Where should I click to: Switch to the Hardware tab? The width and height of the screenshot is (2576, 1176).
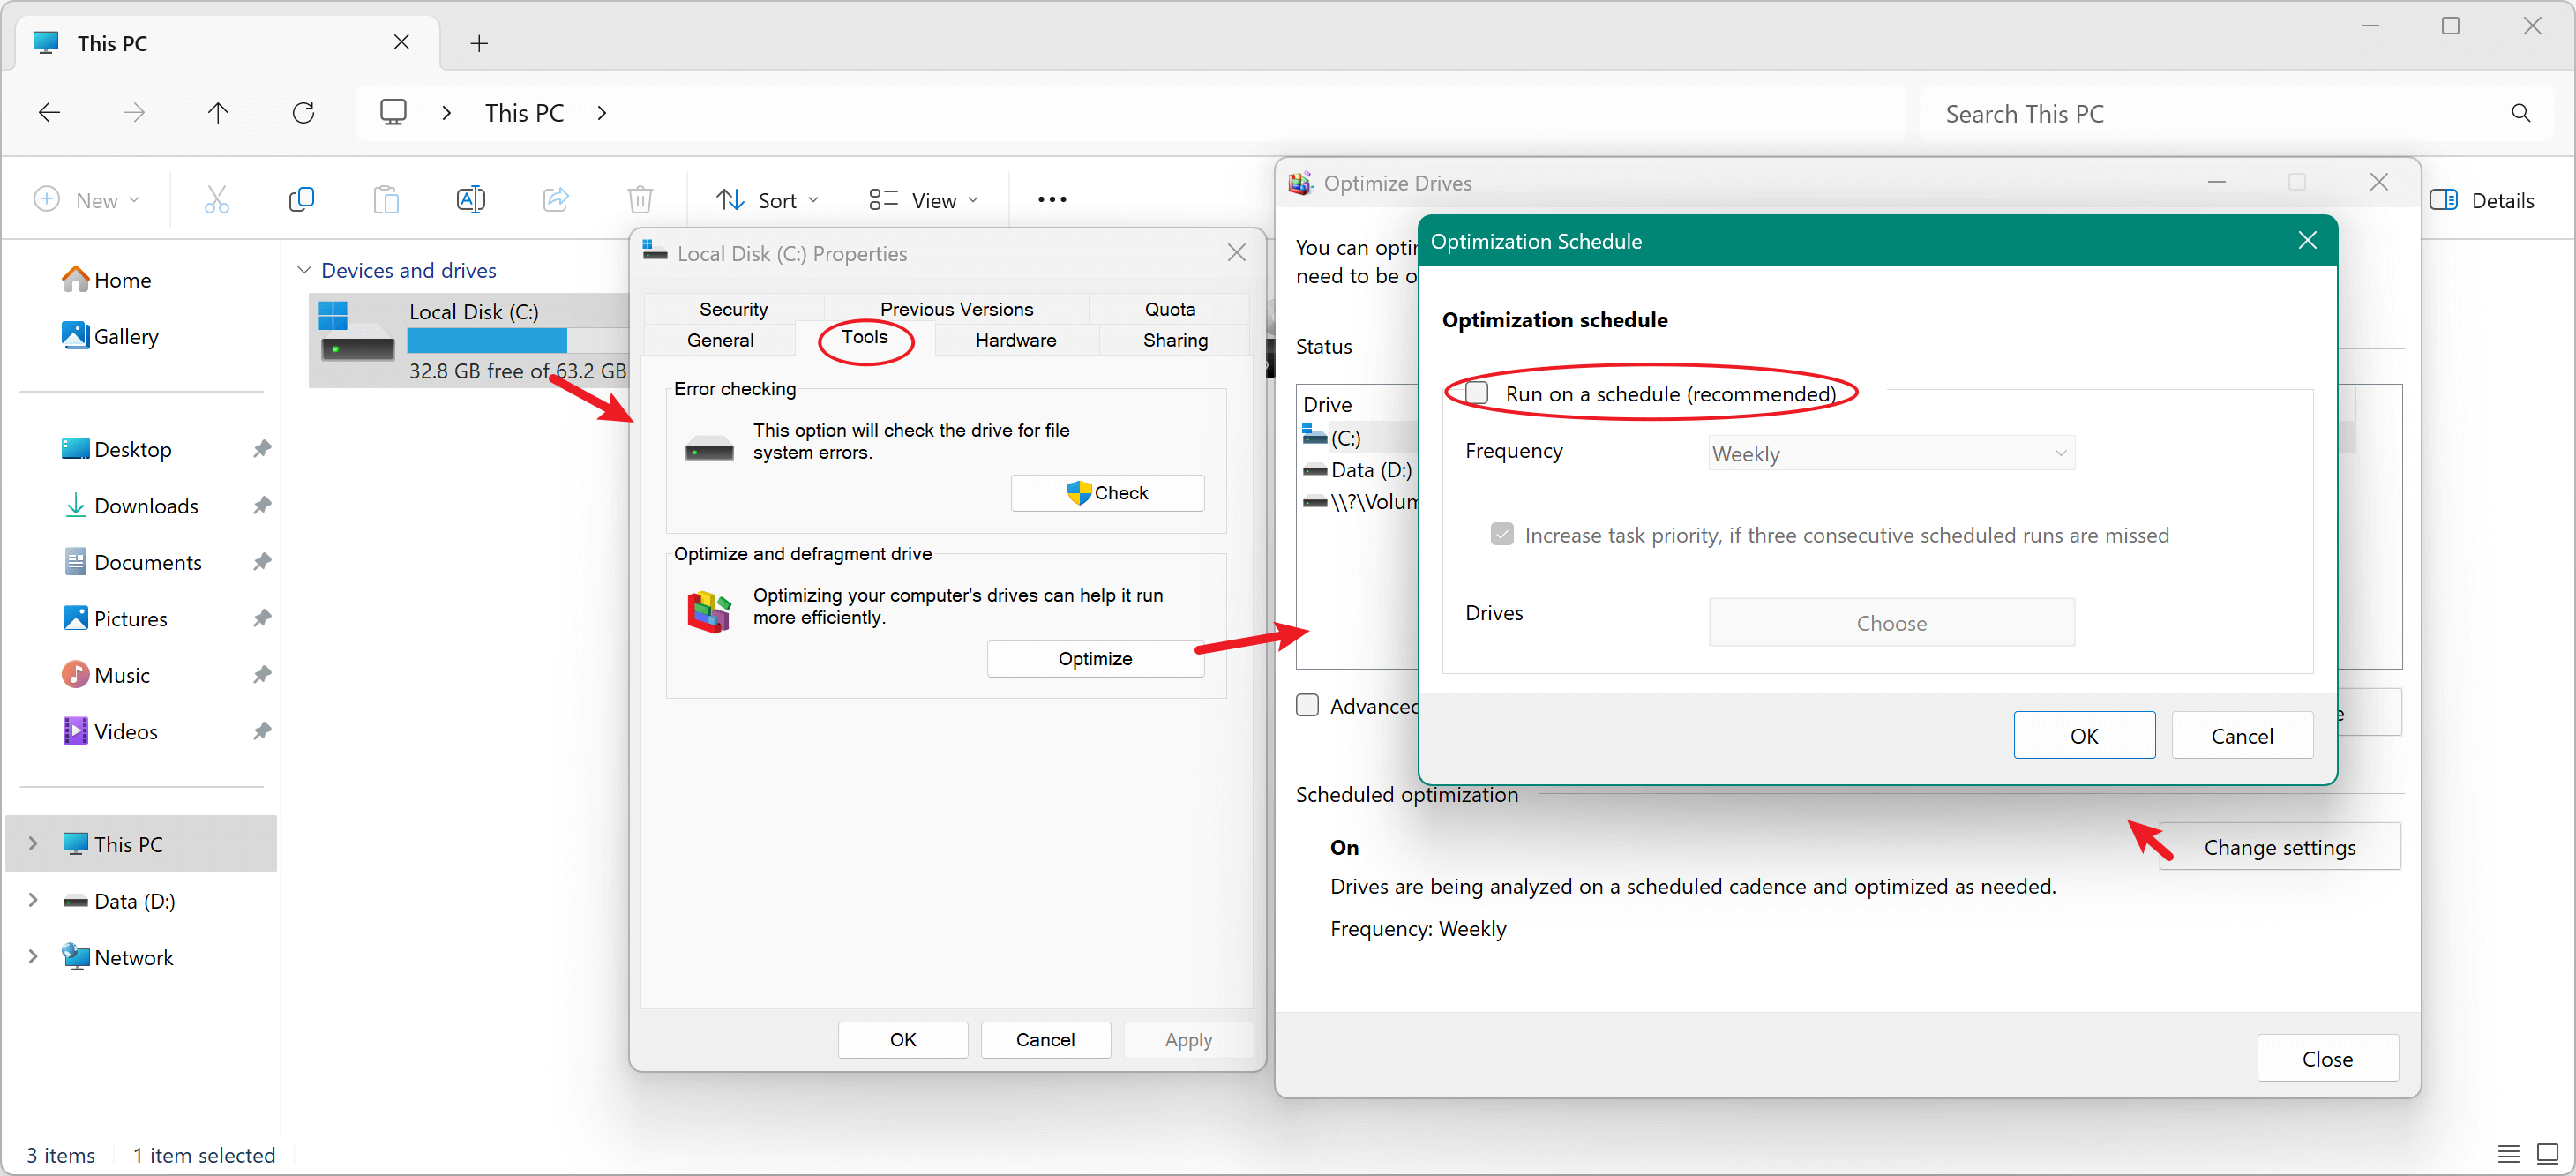click(x=1015, y=340)
